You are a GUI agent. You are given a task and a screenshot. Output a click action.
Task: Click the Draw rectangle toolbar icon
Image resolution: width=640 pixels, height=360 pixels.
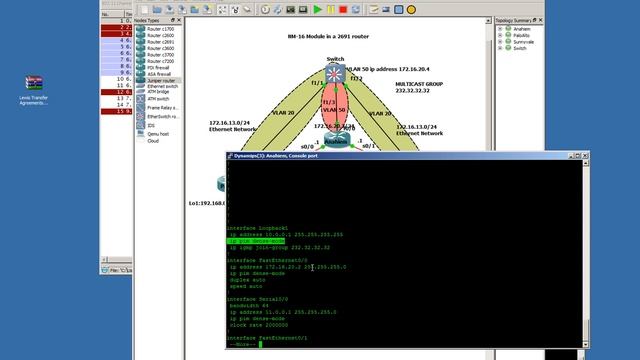[x=399, y=9]
